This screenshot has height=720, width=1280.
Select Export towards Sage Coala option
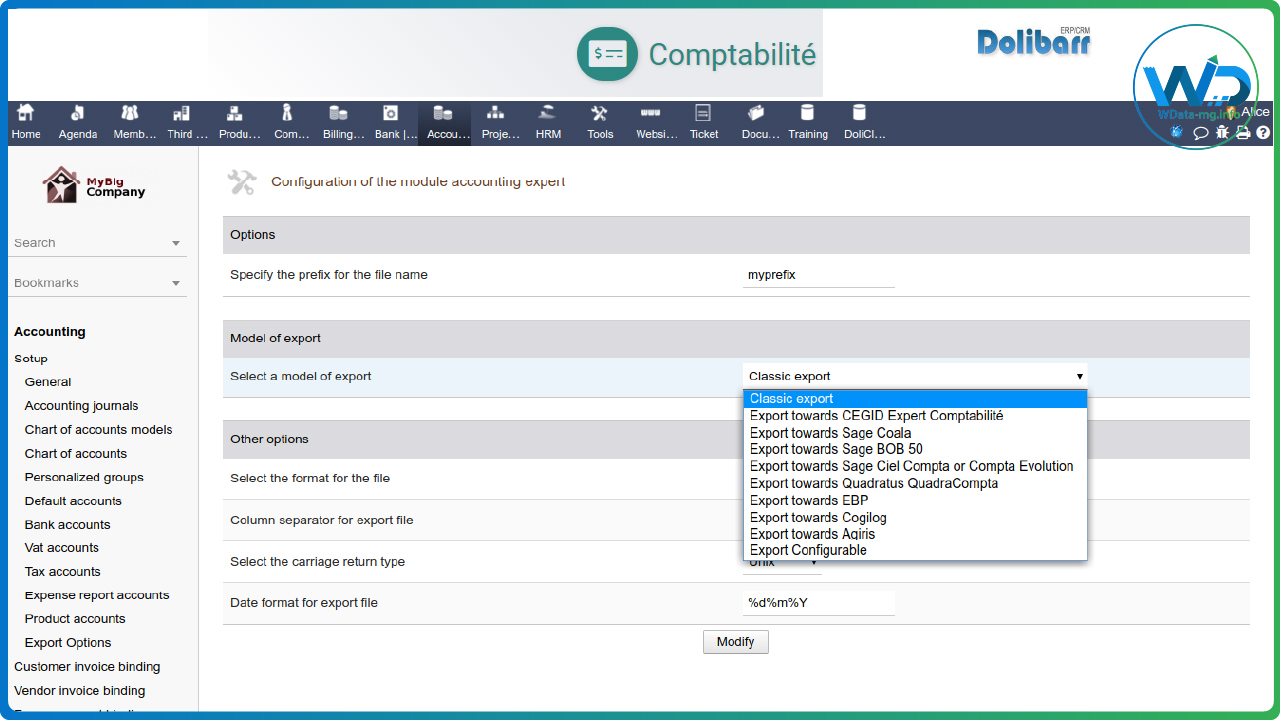coord(829,432)
